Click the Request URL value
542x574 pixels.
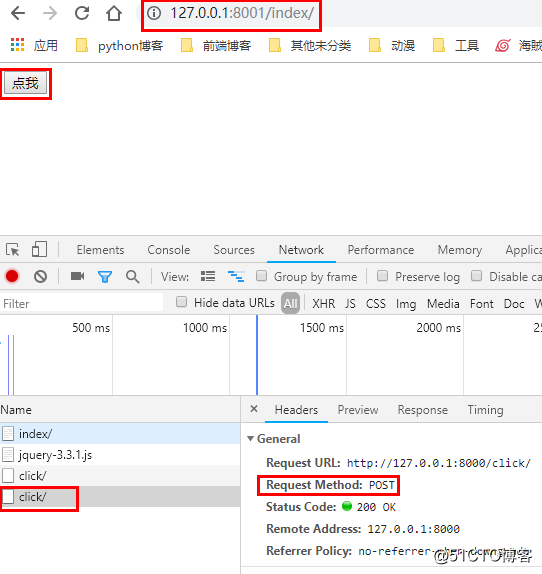(x=438, y=463)
